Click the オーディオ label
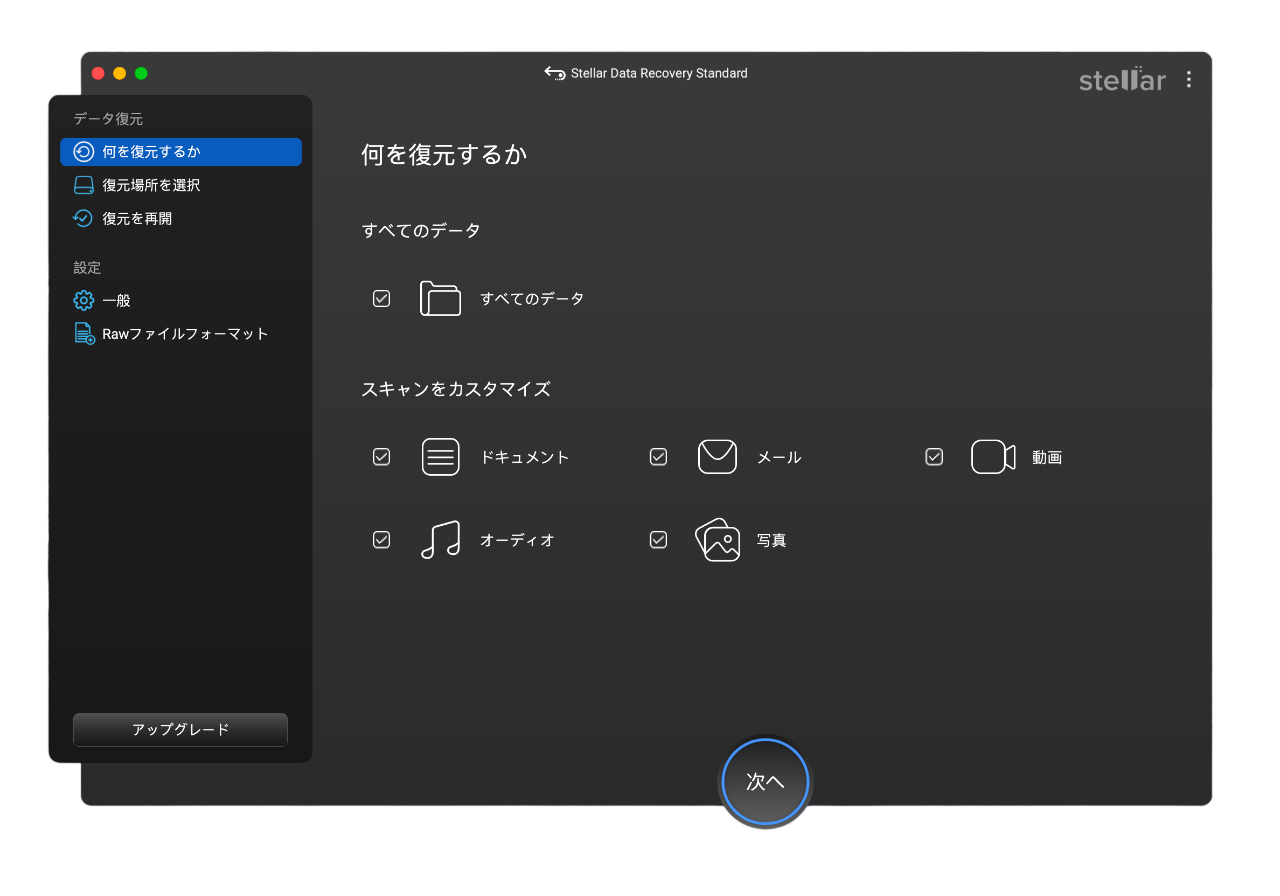This screenshot has width=1280, height=896. pos(517,540)
